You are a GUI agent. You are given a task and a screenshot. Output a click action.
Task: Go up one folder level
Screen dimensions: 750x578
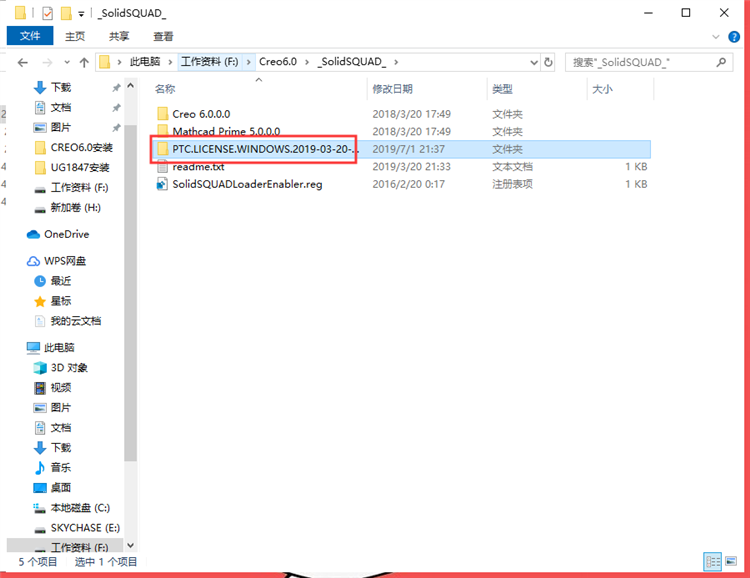(84, 62)
